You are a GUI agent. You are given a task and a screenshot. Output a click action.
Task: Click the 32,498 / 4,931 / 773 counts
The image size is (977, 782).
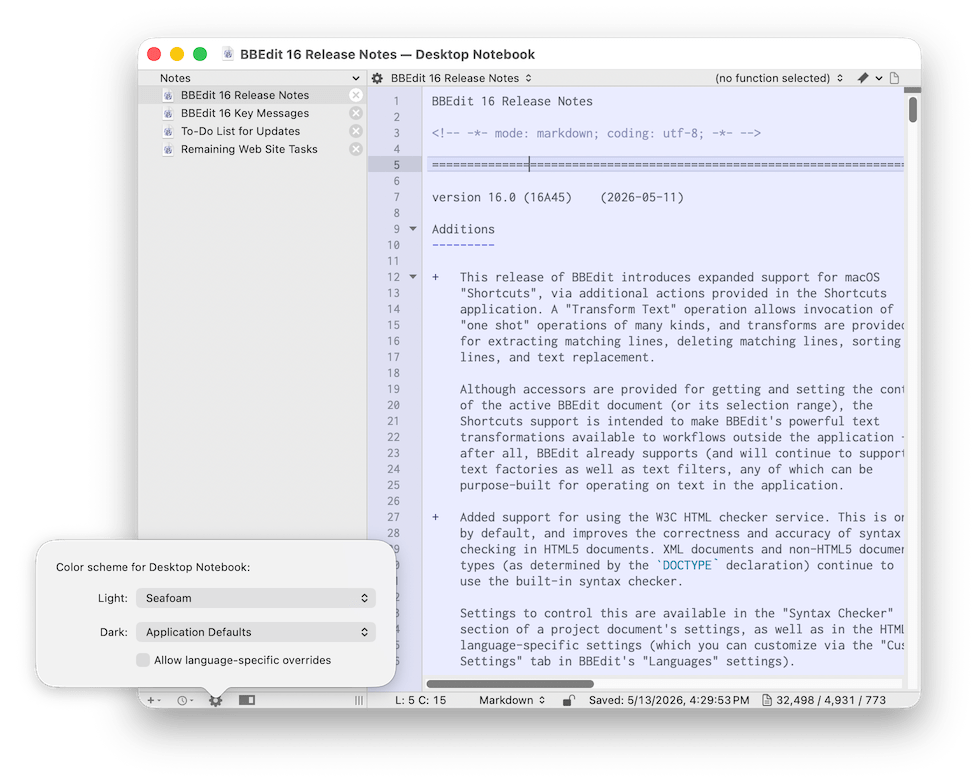pyautogui.click(x=831, y=700)
